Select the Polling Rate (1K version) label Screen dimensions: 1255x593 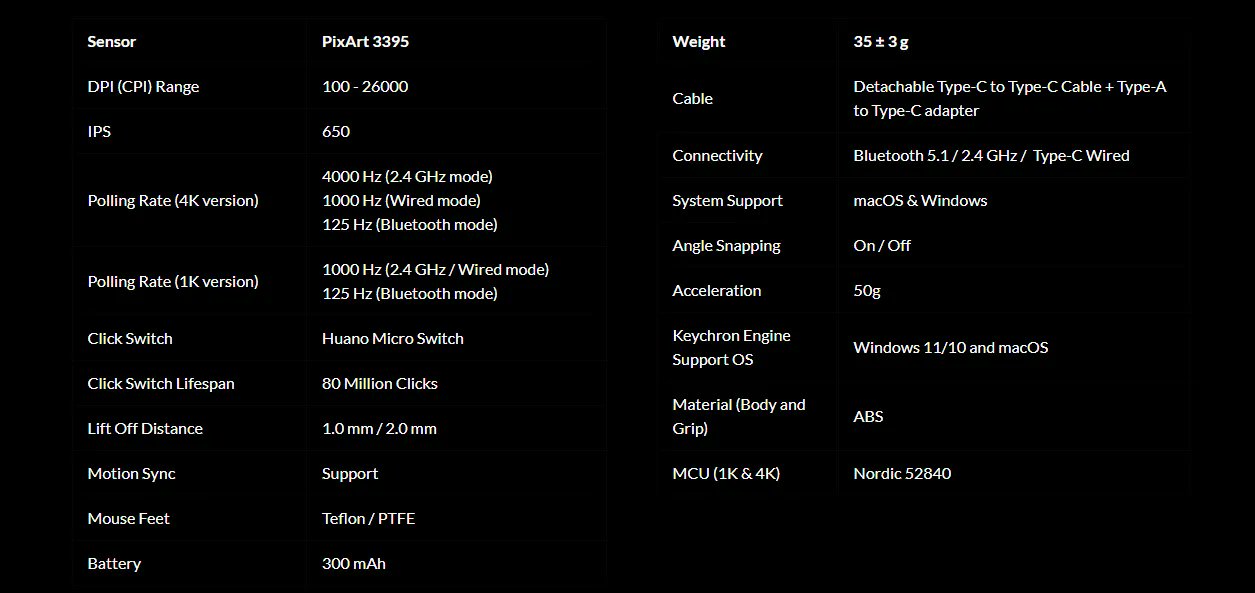[x=173, y=282]
